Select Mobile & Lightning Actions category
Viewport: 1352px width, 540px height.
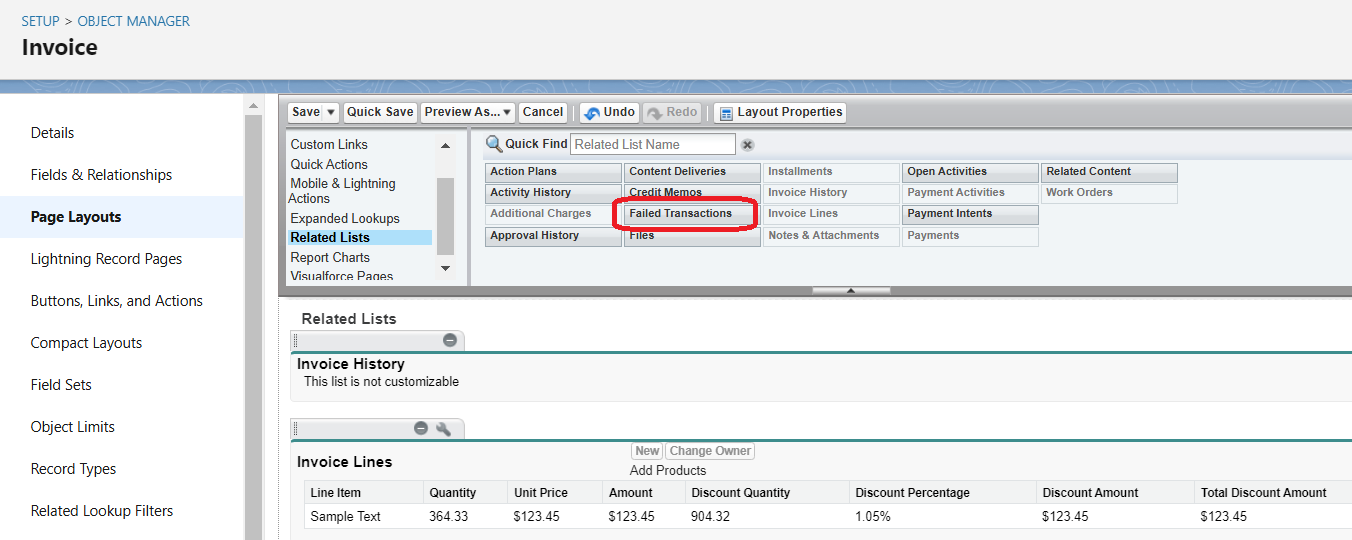pyautogui.click(x=343, y=191)
